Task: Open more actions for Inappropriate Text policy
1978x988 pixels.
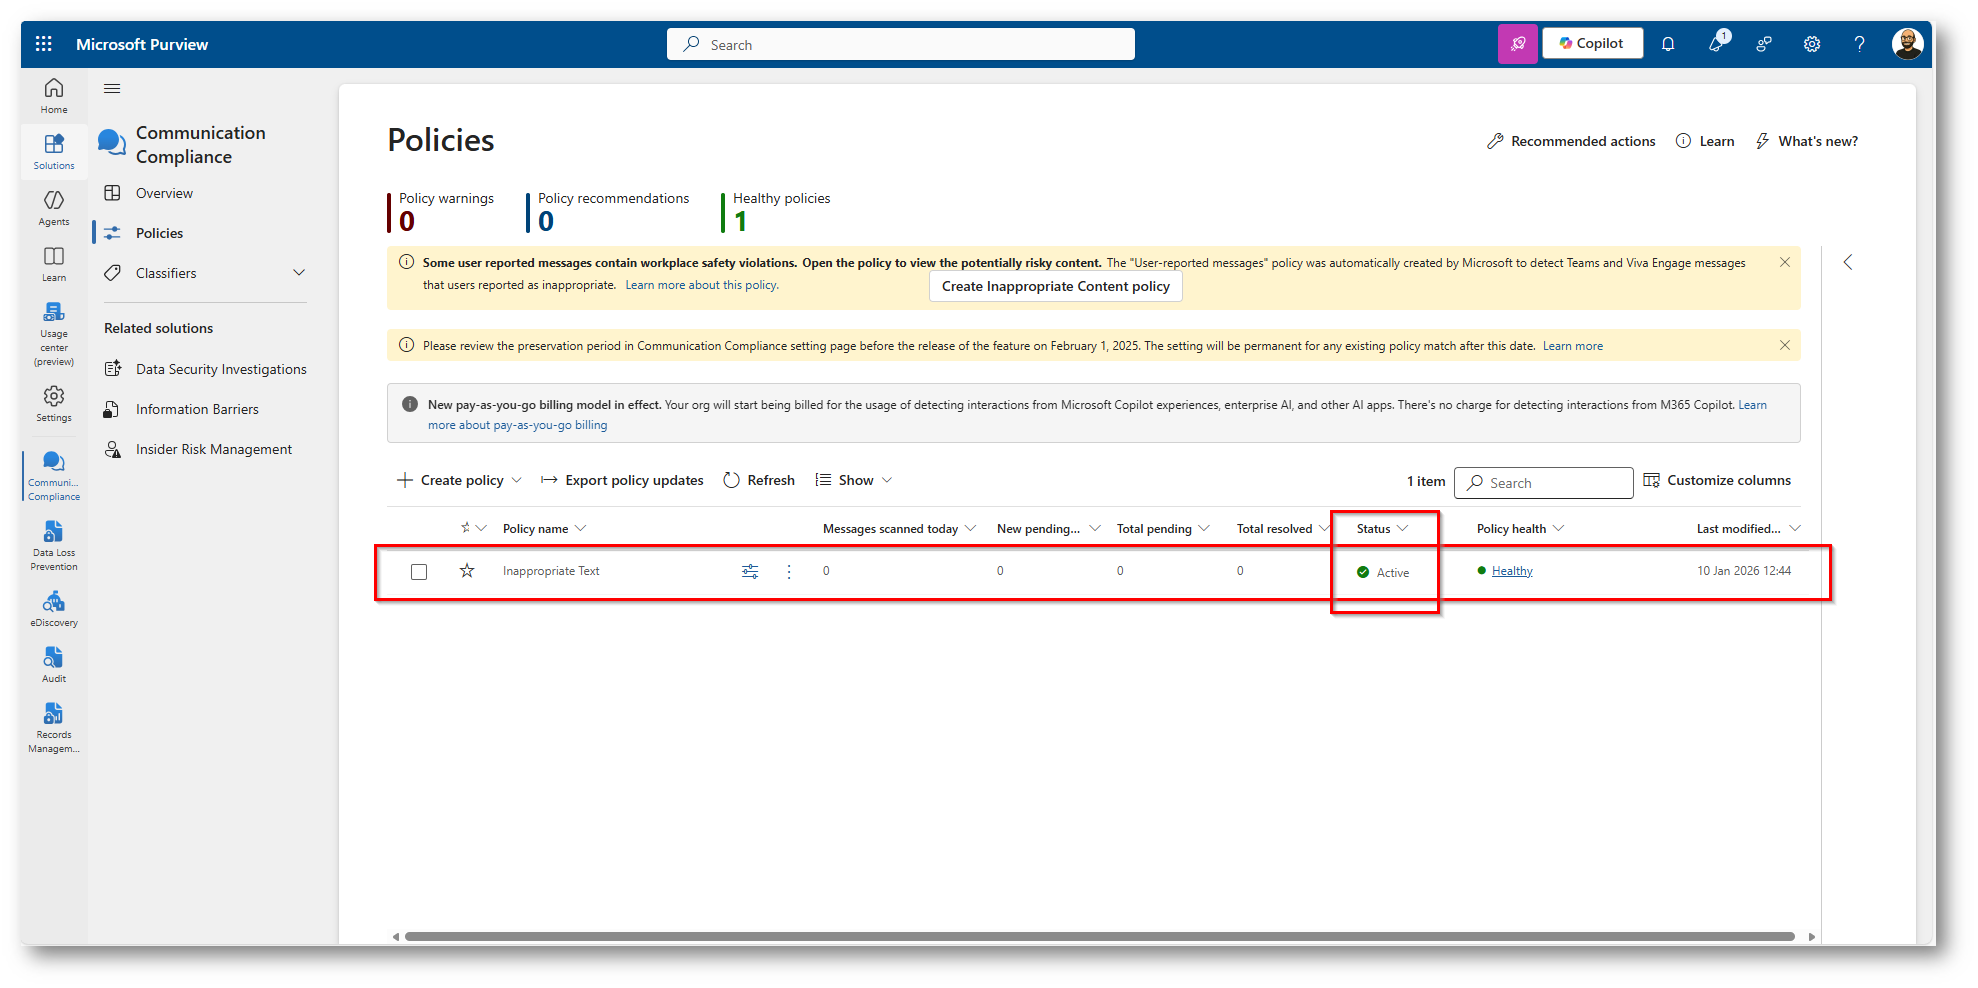Action: coord(789,572)
